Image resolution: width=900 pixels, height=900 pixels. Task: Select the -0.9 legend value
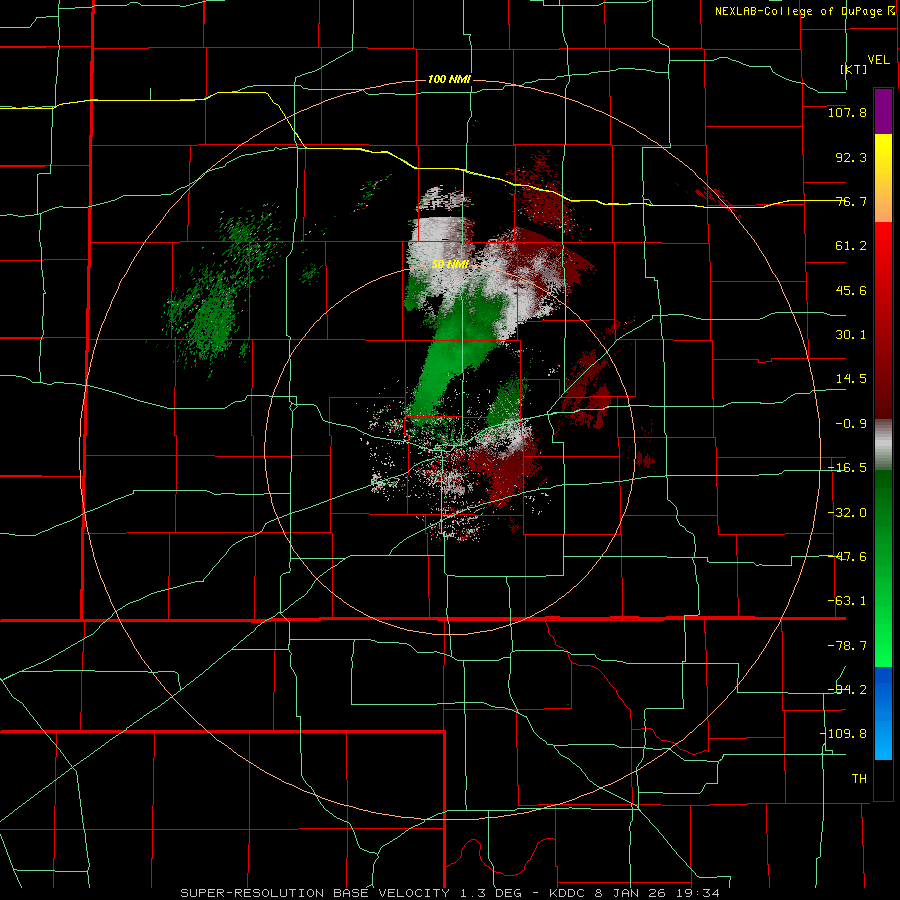click(851, 424)
